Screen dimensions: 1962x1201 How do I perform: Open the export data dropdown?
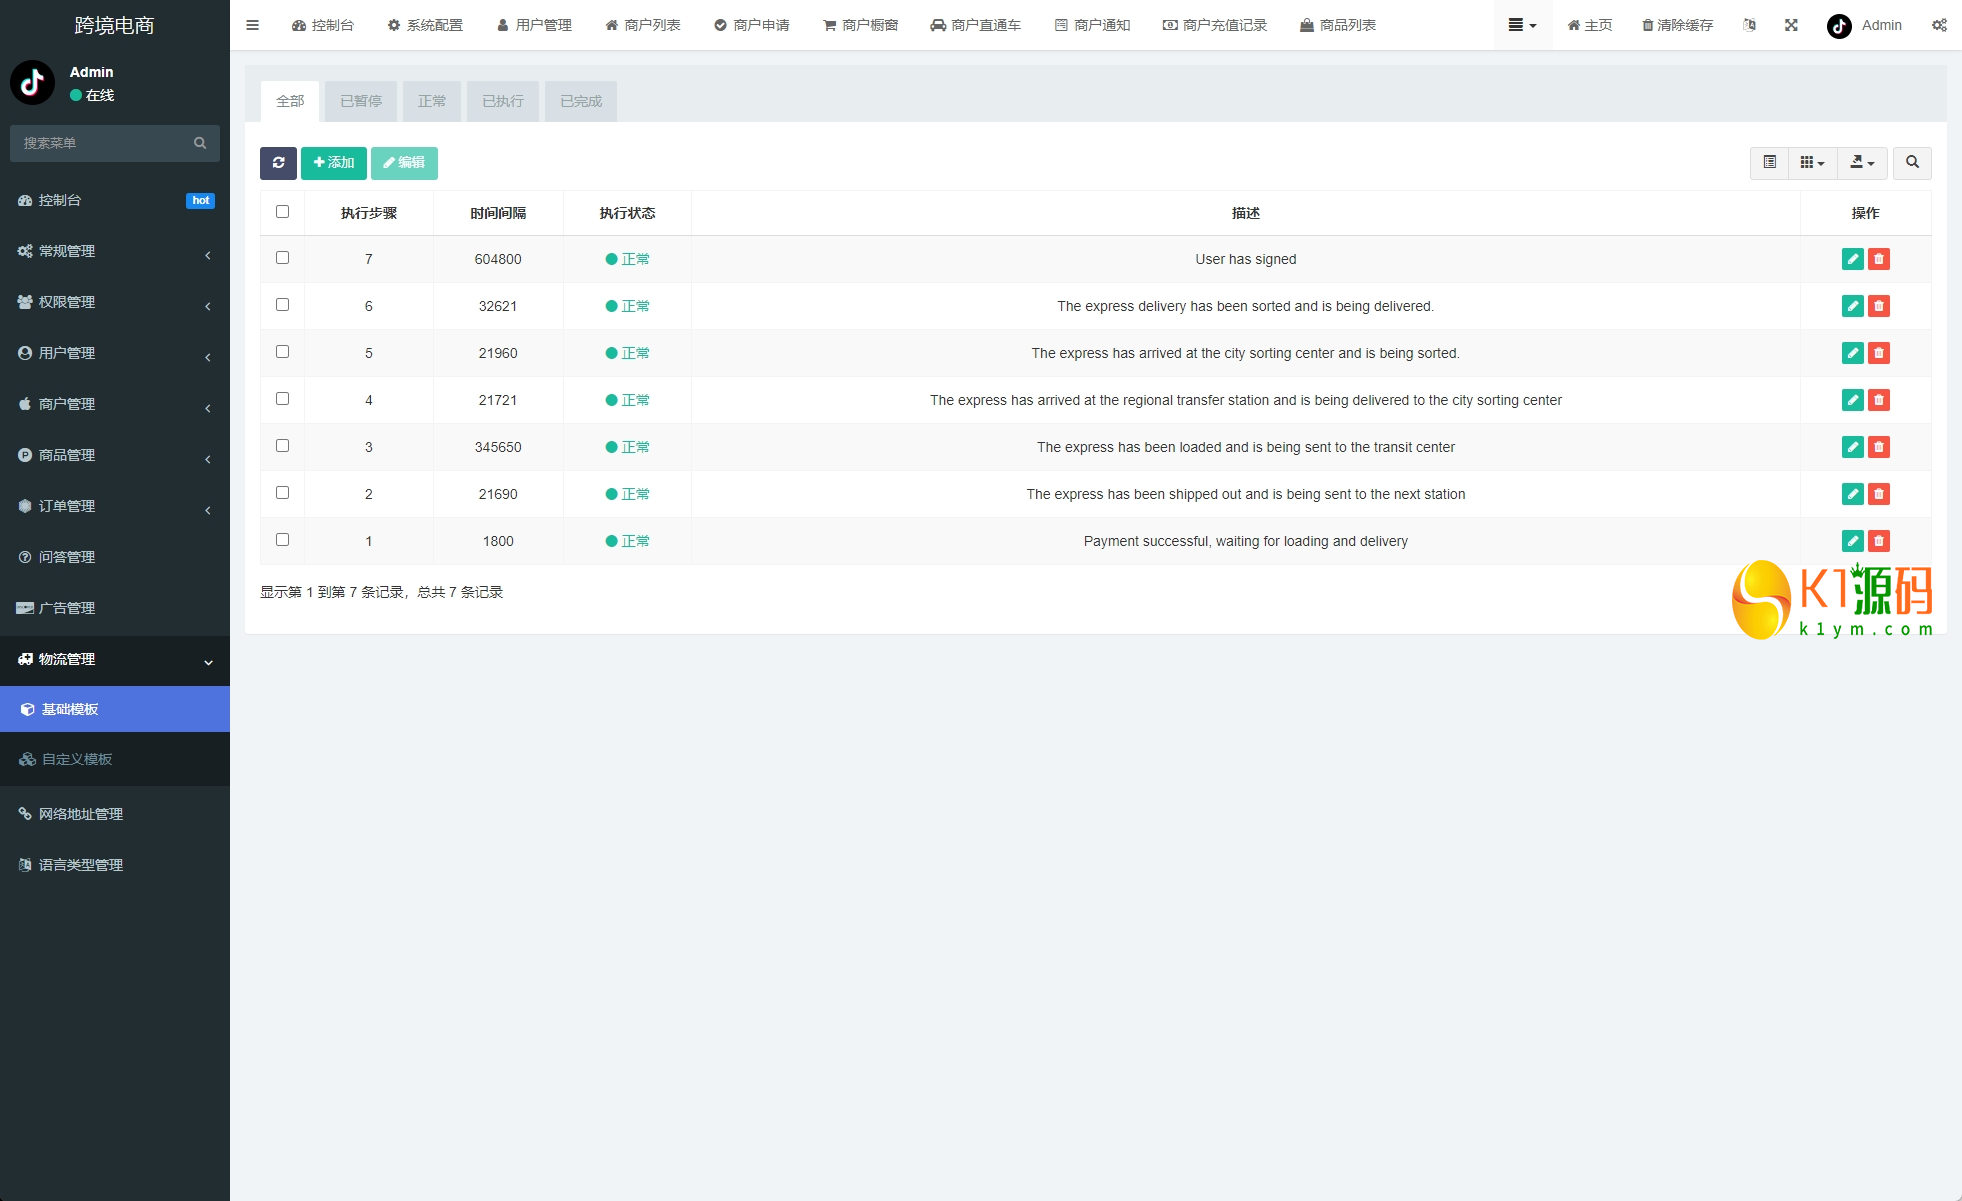click(x=1861, y=162)
